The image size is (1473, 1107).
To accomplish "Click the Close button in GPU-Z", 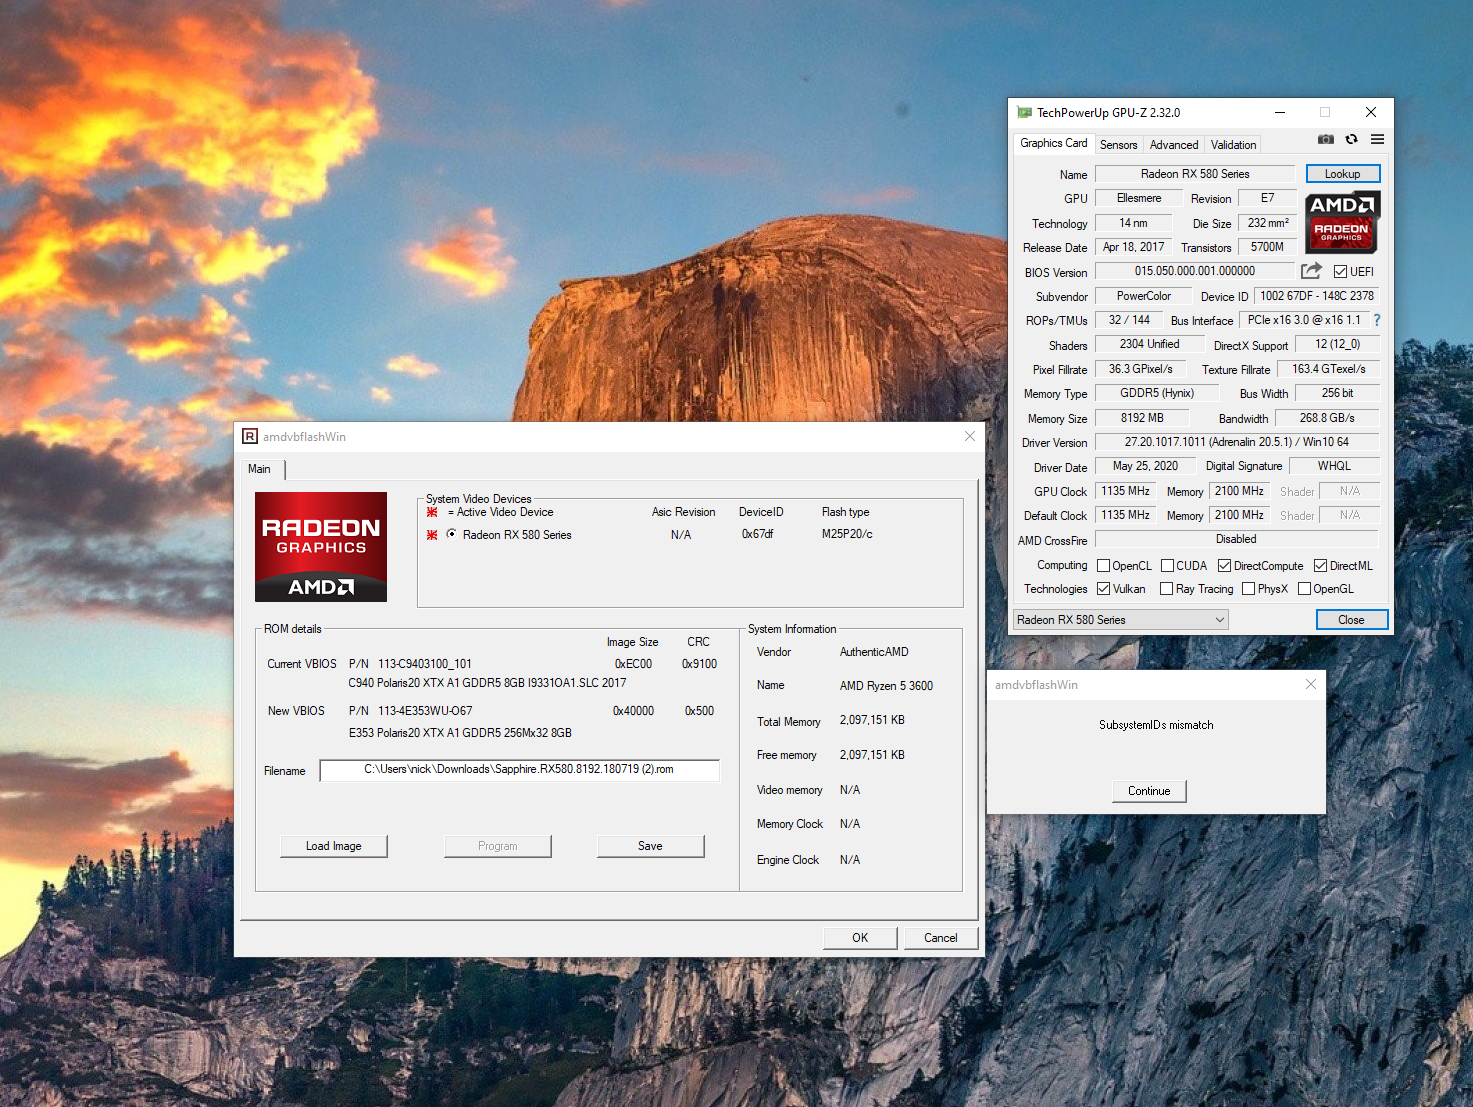I will (1351, 620).
